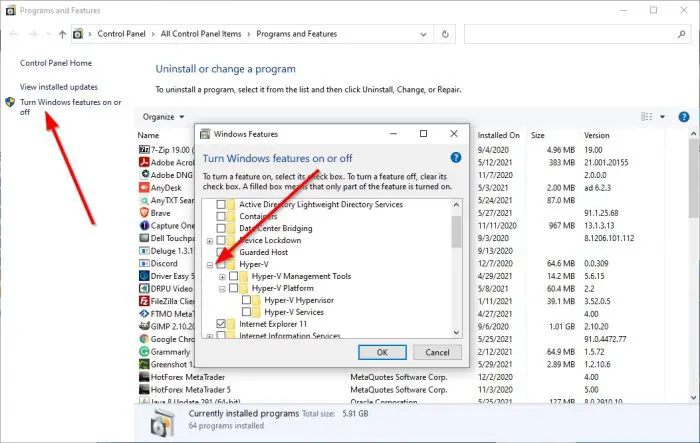Click Control Panel in breadcrumb
The width and height of the screenshot is (700, 443).
click(x=121, y=34)
